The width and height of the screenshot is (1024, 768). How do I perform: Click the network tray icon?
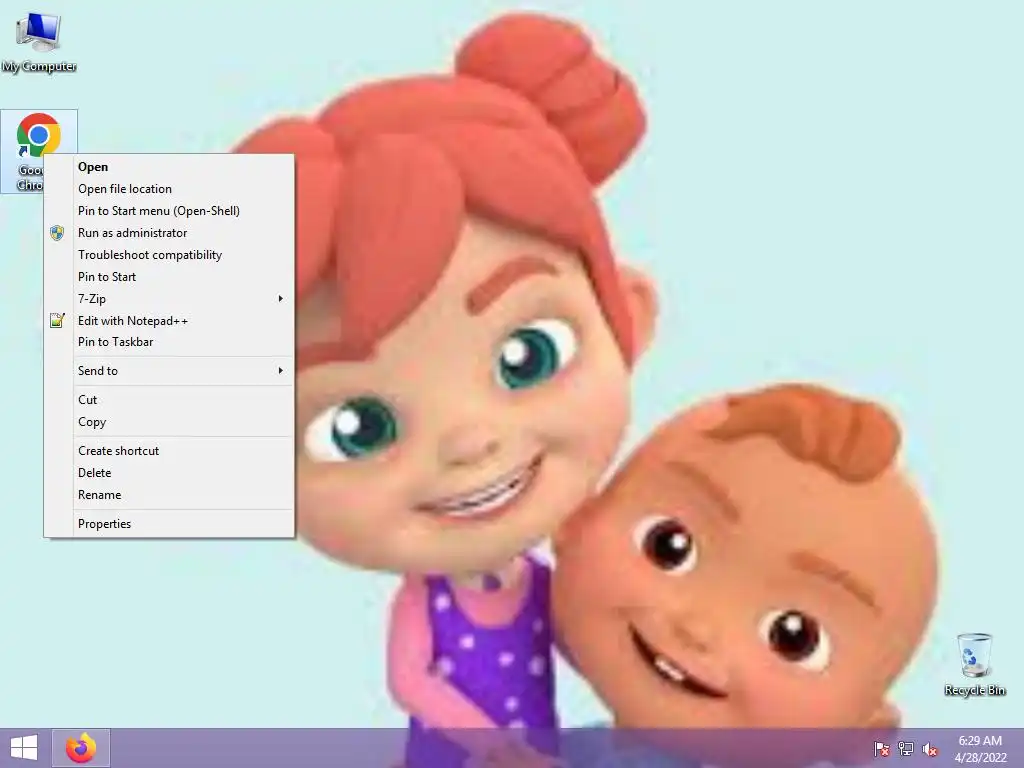point(906,749)
